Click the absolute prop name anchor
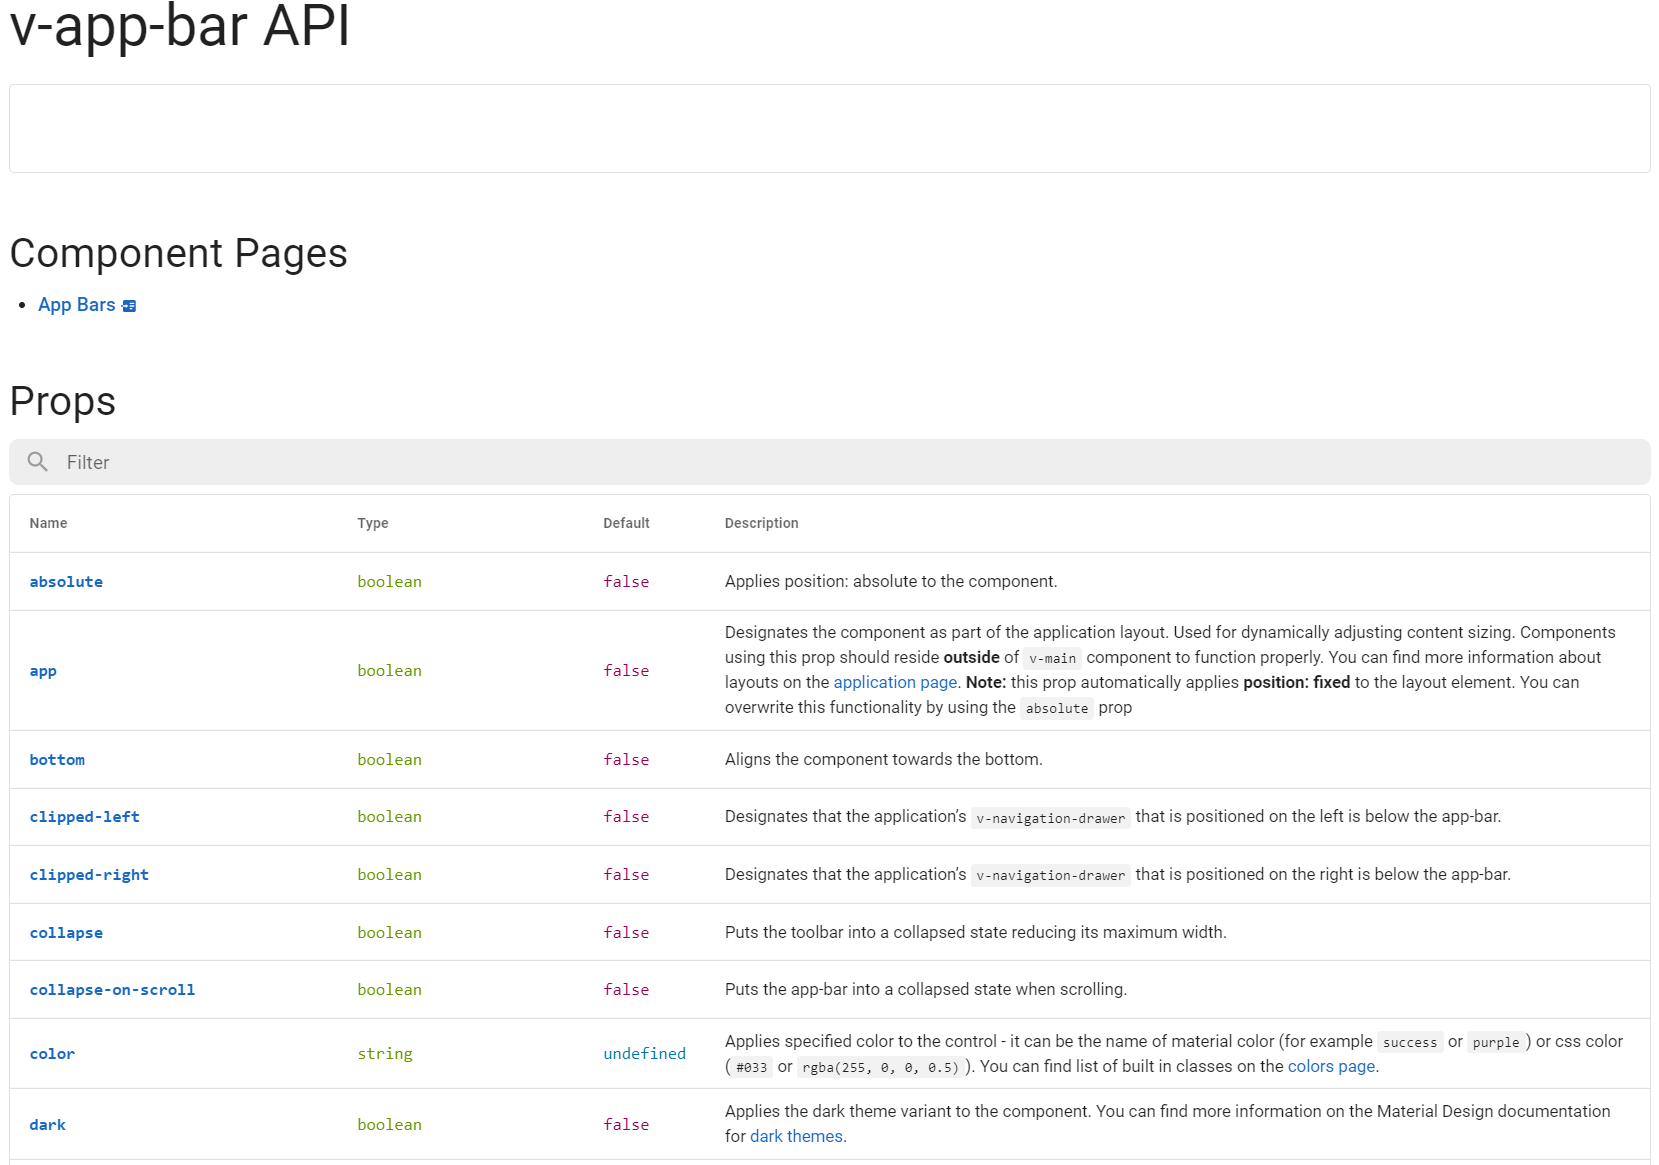1659x1165 pixels. 66,582
